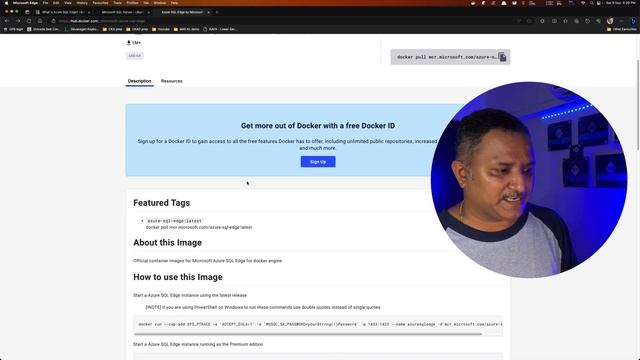Open a new tab with the plus icon

[x=217, y=12]
